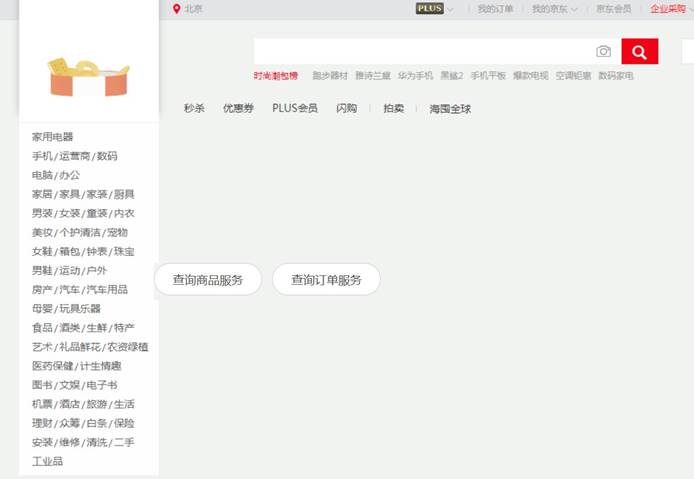Expand the 企业采购 dropdown

690,9
